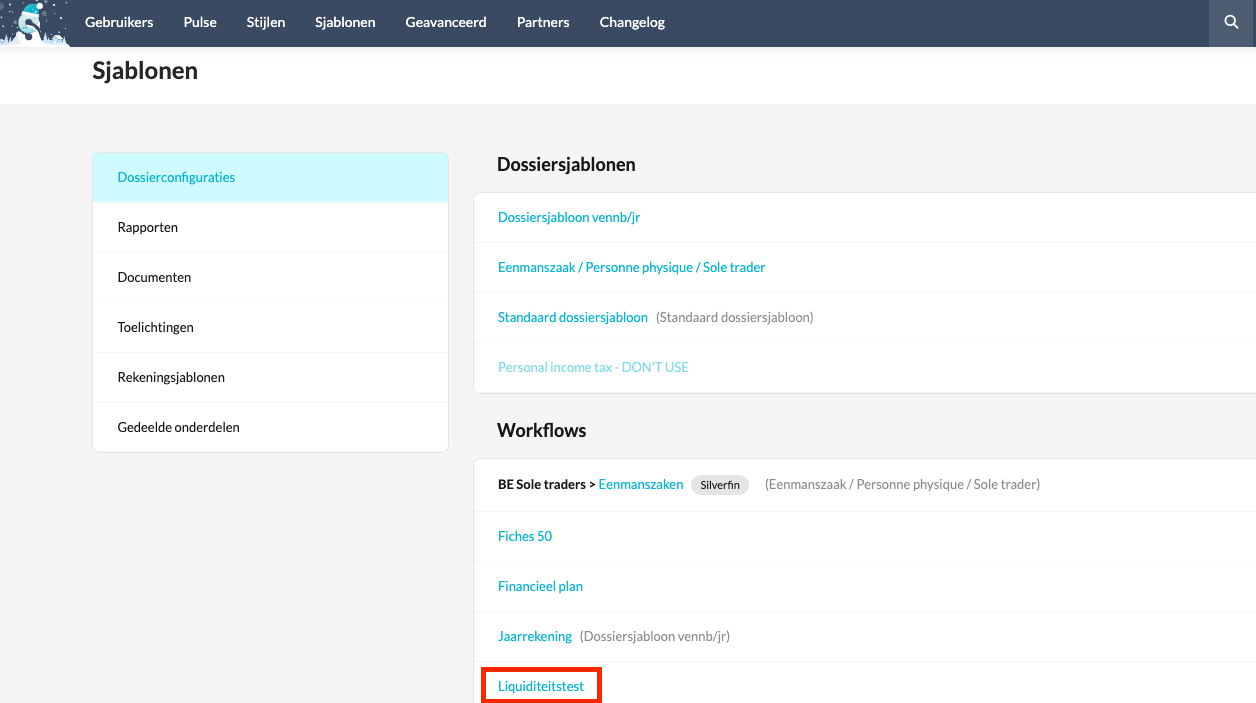
Task: Click the Silverfin snowy logo icon
Action: 35,23
